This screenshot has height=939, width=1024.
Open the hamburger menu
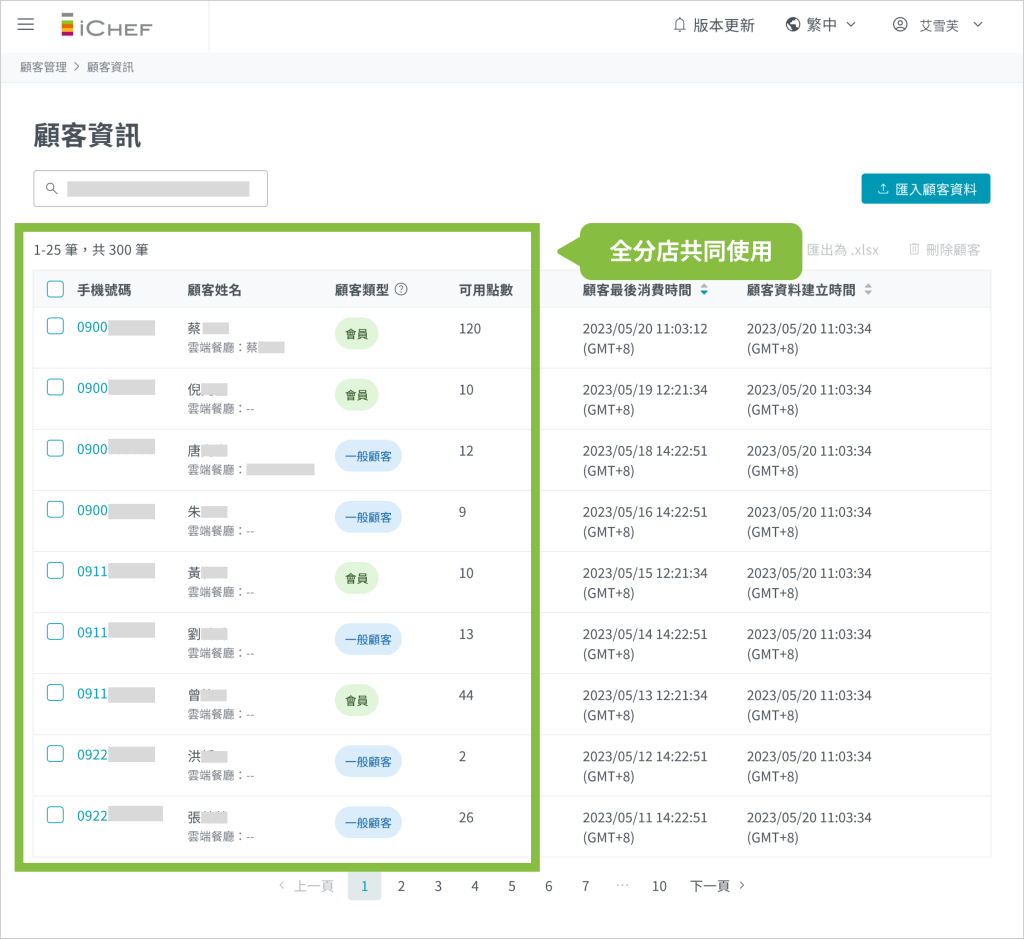(26, 25)
